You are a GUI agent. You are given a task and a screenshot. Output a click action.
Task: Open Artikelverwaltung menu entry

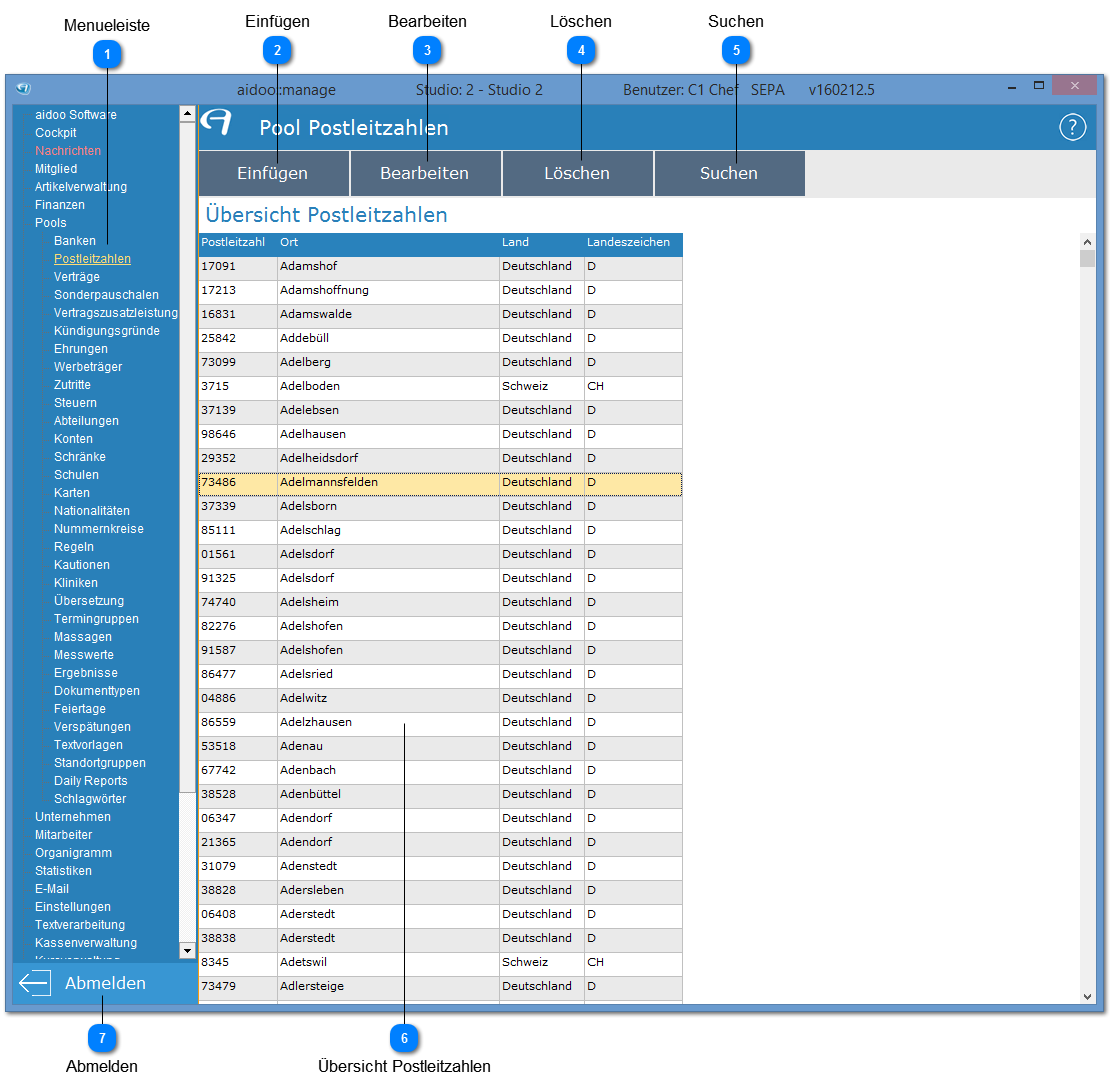[x=81, y=187]
